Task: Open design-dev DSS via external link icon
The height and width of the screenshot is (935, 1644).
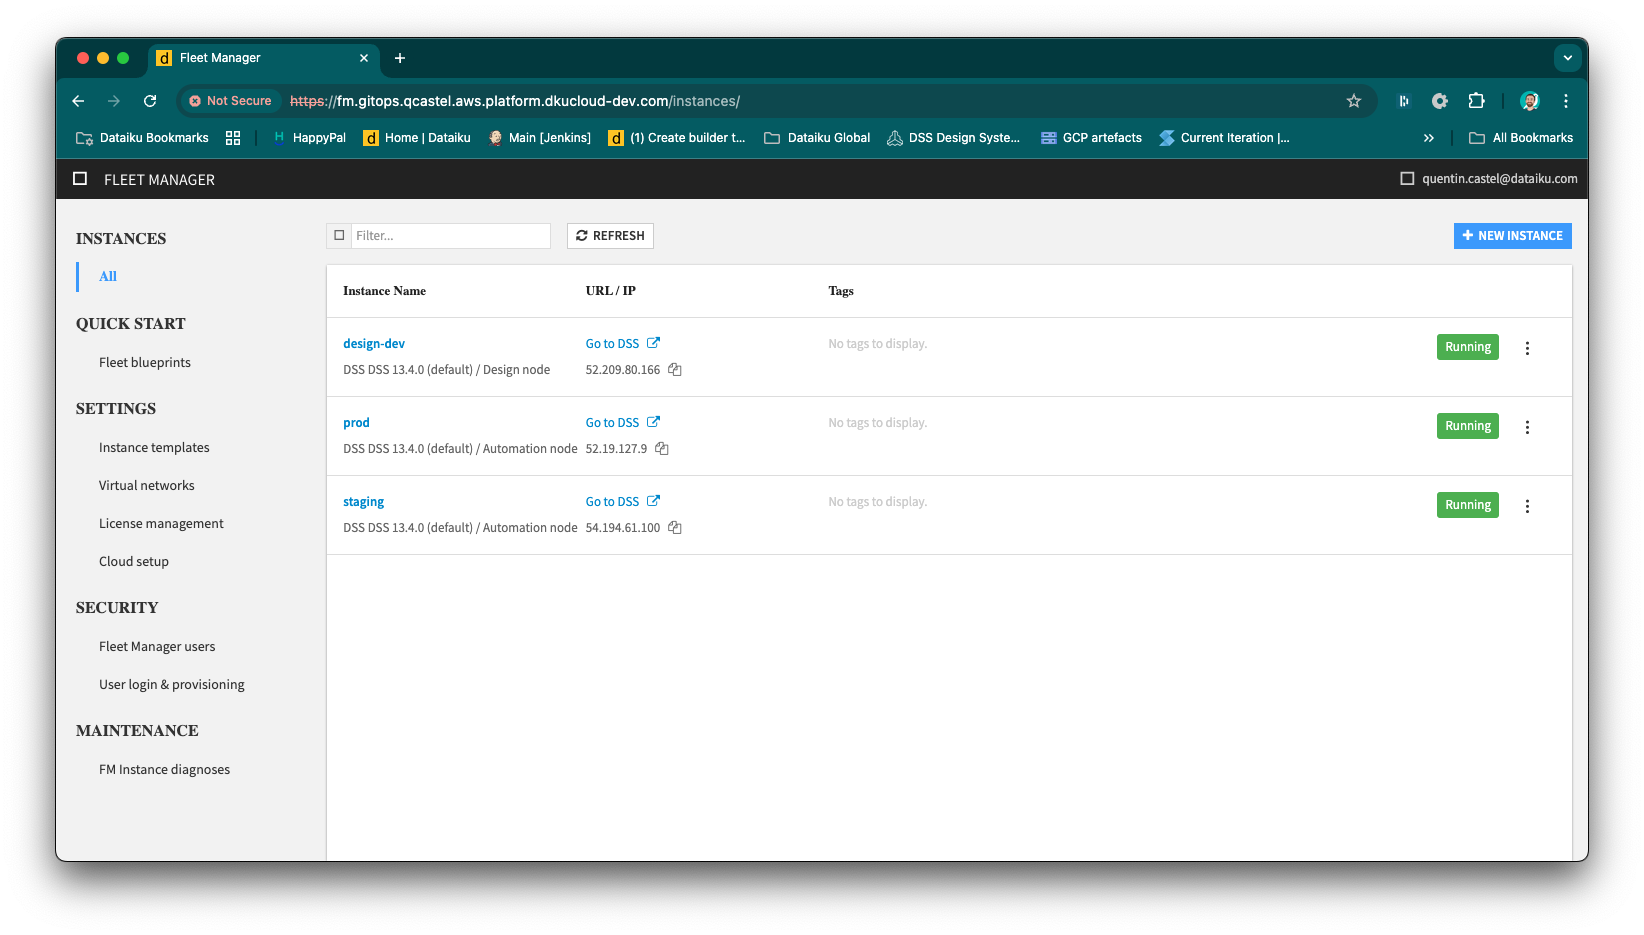Action: point(654,342)
